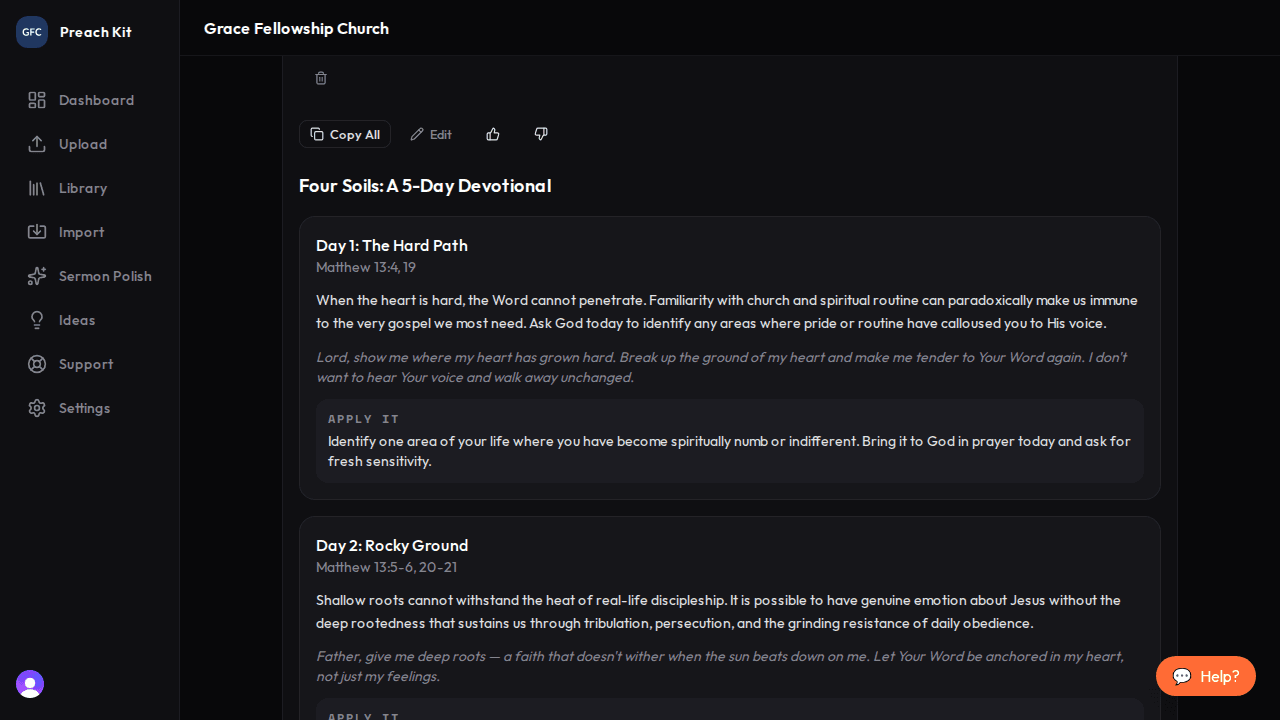The image size is (1280, 720).
Task: Click the Day 1: The Hard Path card
Action: [x=729, y=357]
